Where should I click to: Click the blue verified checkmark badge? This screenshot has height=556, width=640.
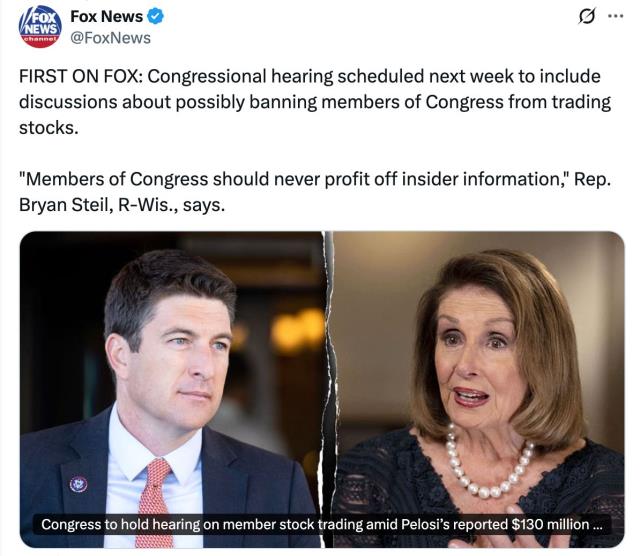(x=156, y=17)
